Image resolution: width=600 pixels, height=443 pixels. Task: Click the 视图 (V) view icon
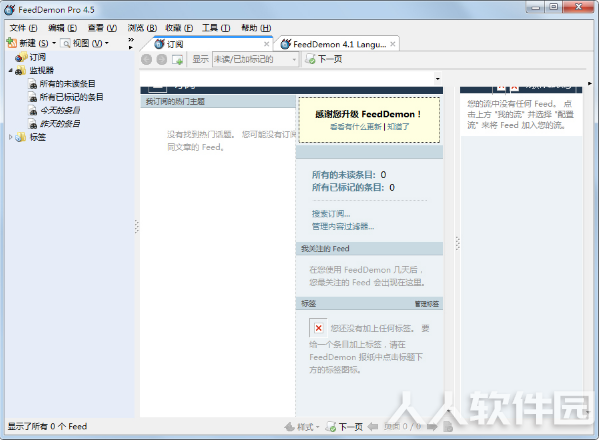(x=66, y=44)
